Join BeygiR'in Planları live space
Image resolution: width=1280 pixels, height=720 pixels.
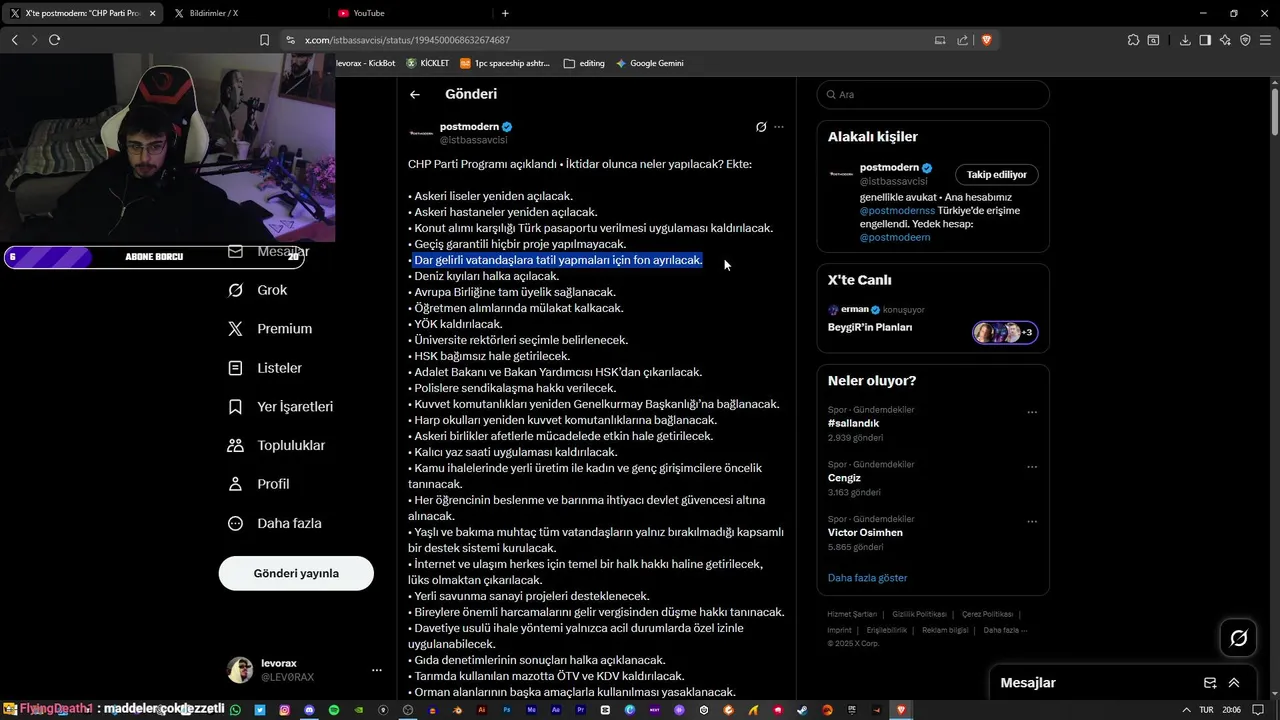tap(870, 327)
